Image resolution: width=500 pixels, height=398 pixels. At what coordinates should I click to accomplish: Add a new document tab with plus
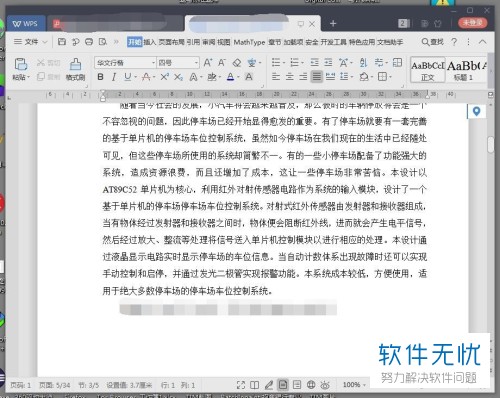pos(333,23)
